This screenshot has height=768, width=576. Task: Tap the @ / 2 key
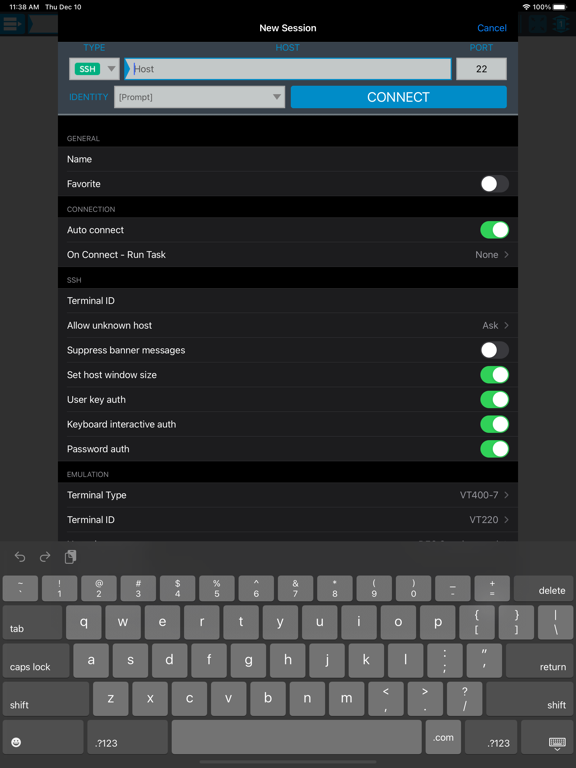99,588
